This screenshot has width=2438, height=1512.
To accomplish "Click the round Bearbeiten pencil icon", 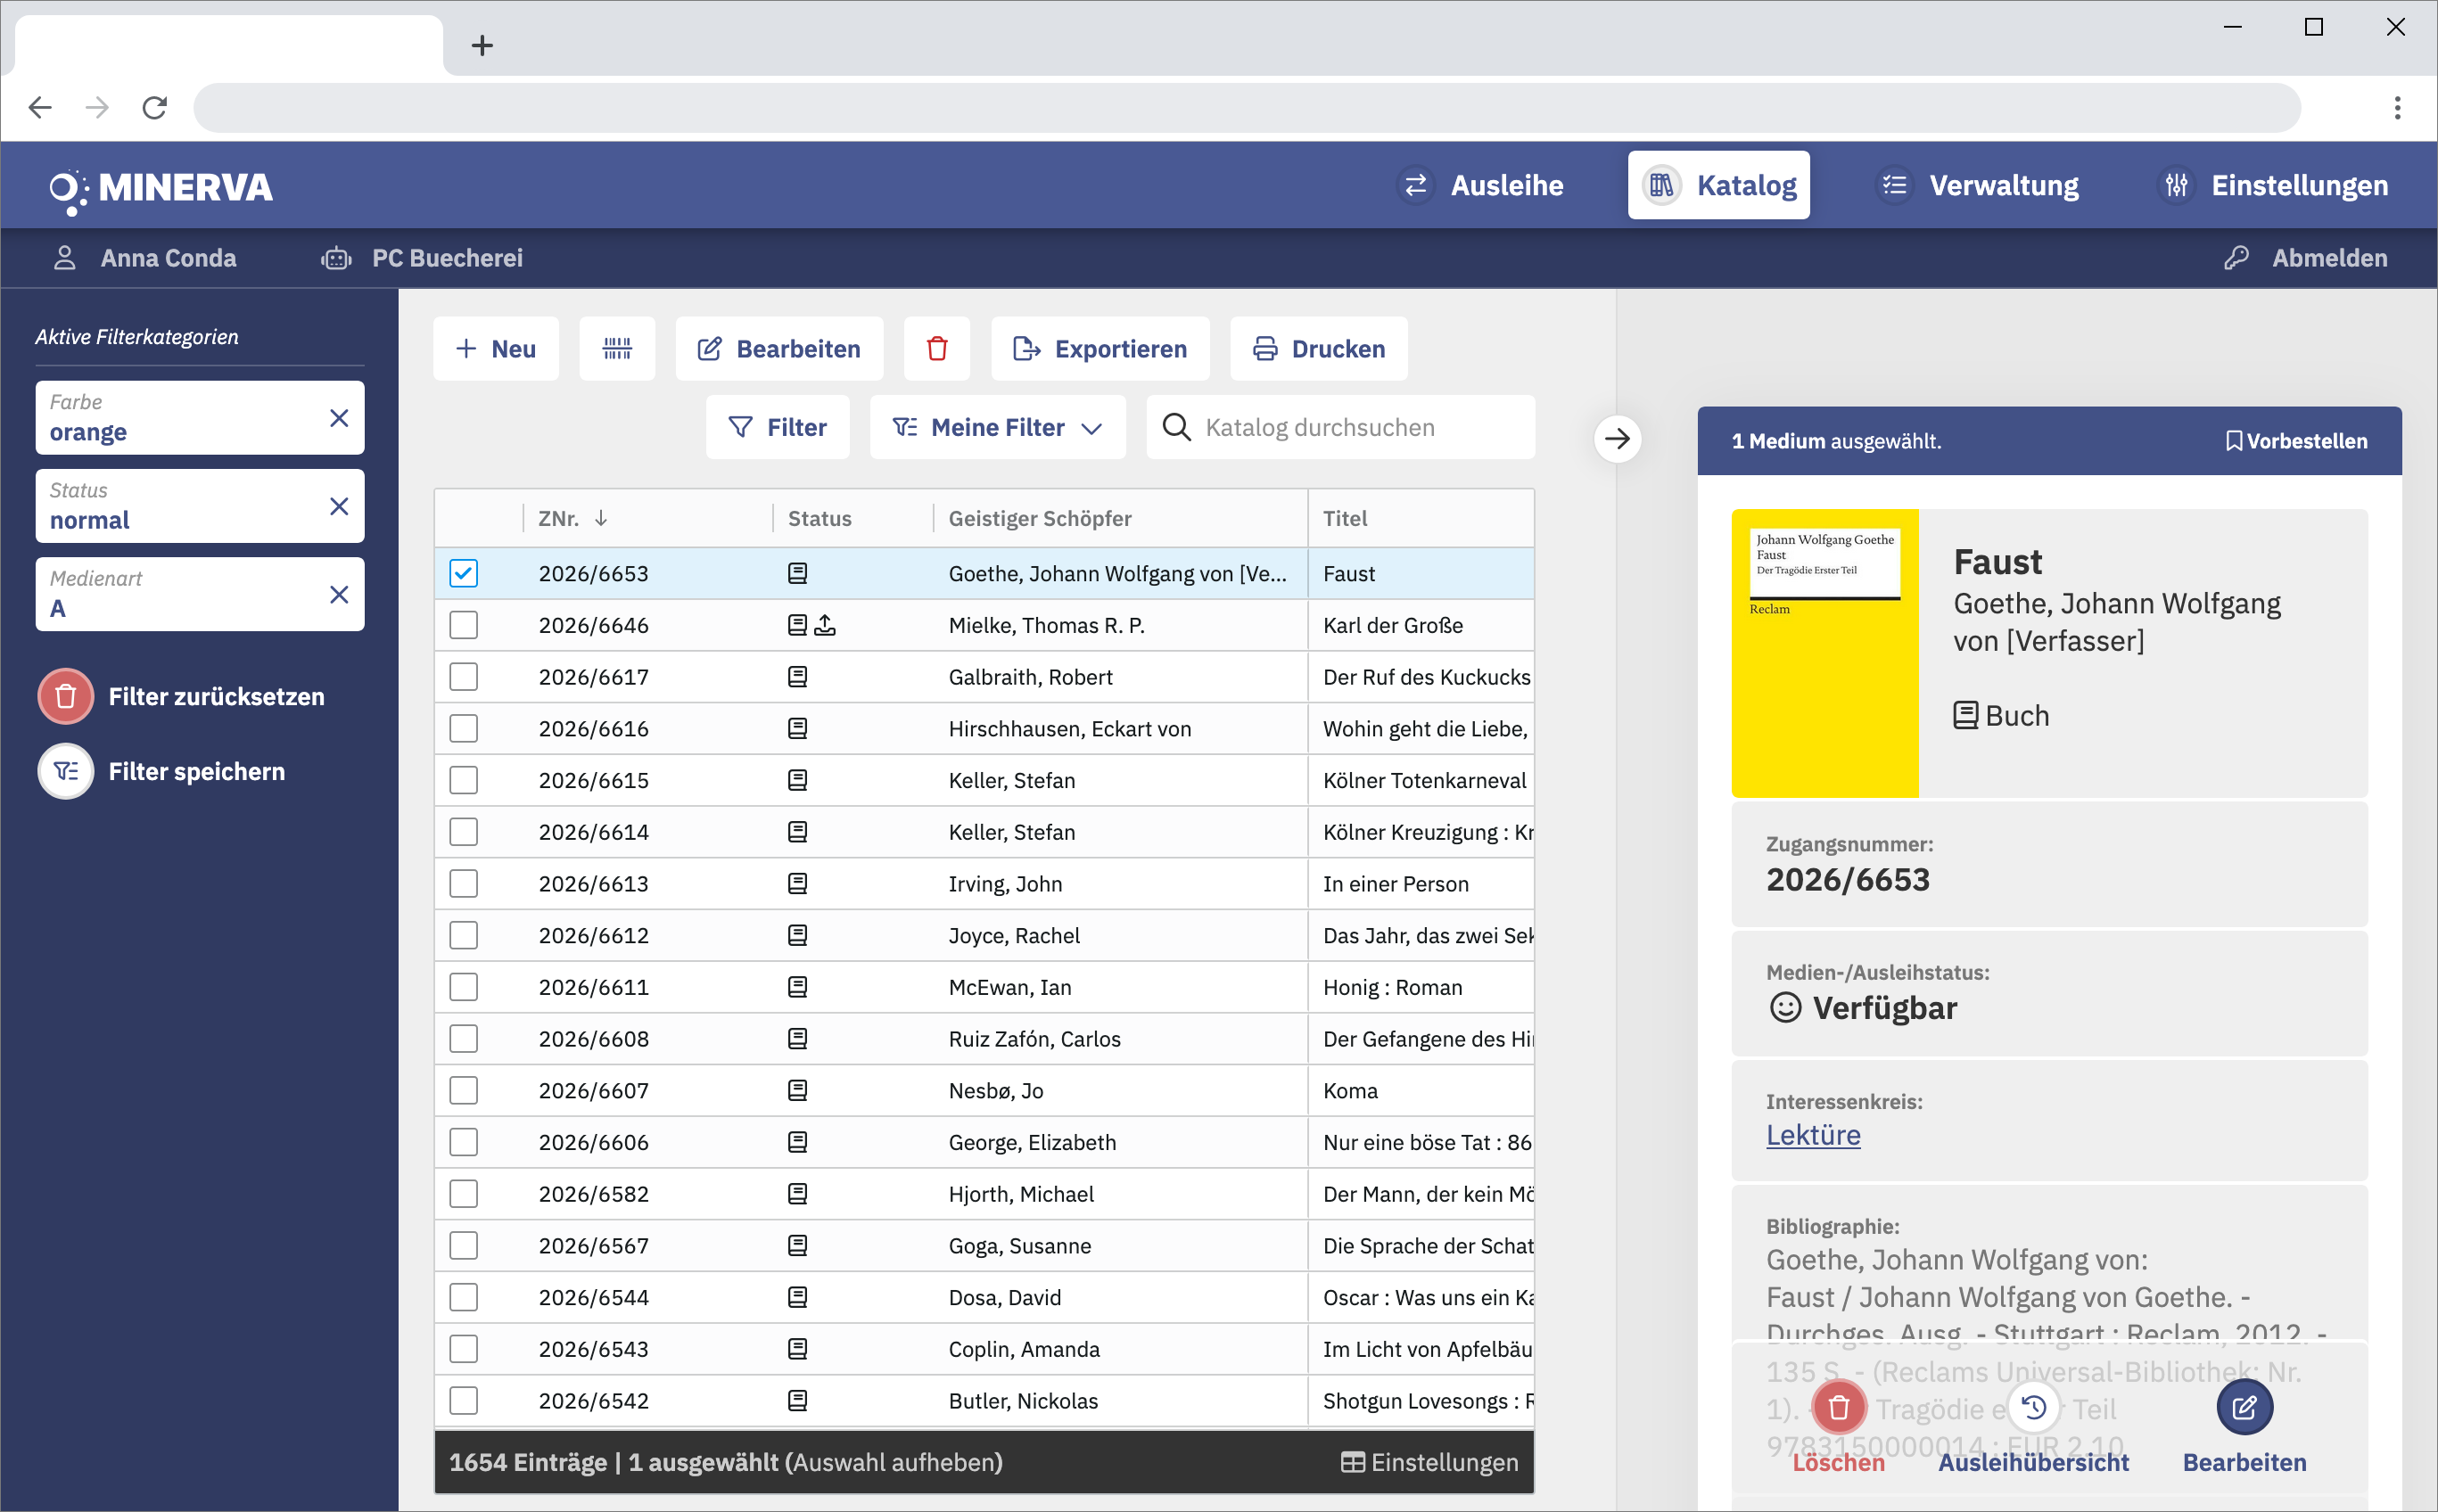I will pyautogui.click(x=2244, y=1407).
